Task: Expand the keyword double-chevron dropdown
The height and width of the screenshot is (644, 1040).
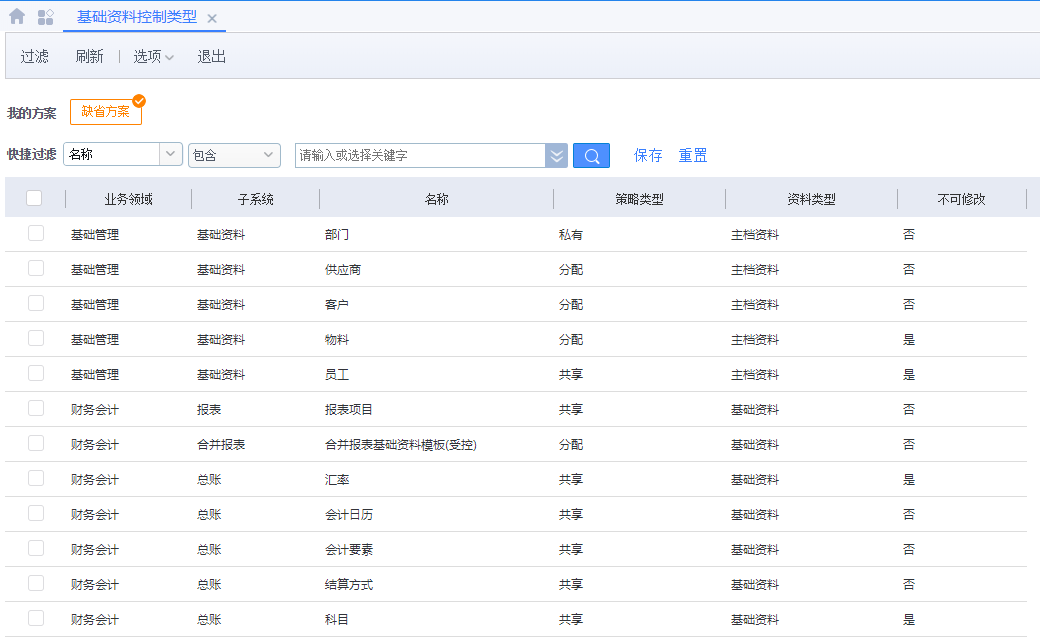Action: point(556,155)
